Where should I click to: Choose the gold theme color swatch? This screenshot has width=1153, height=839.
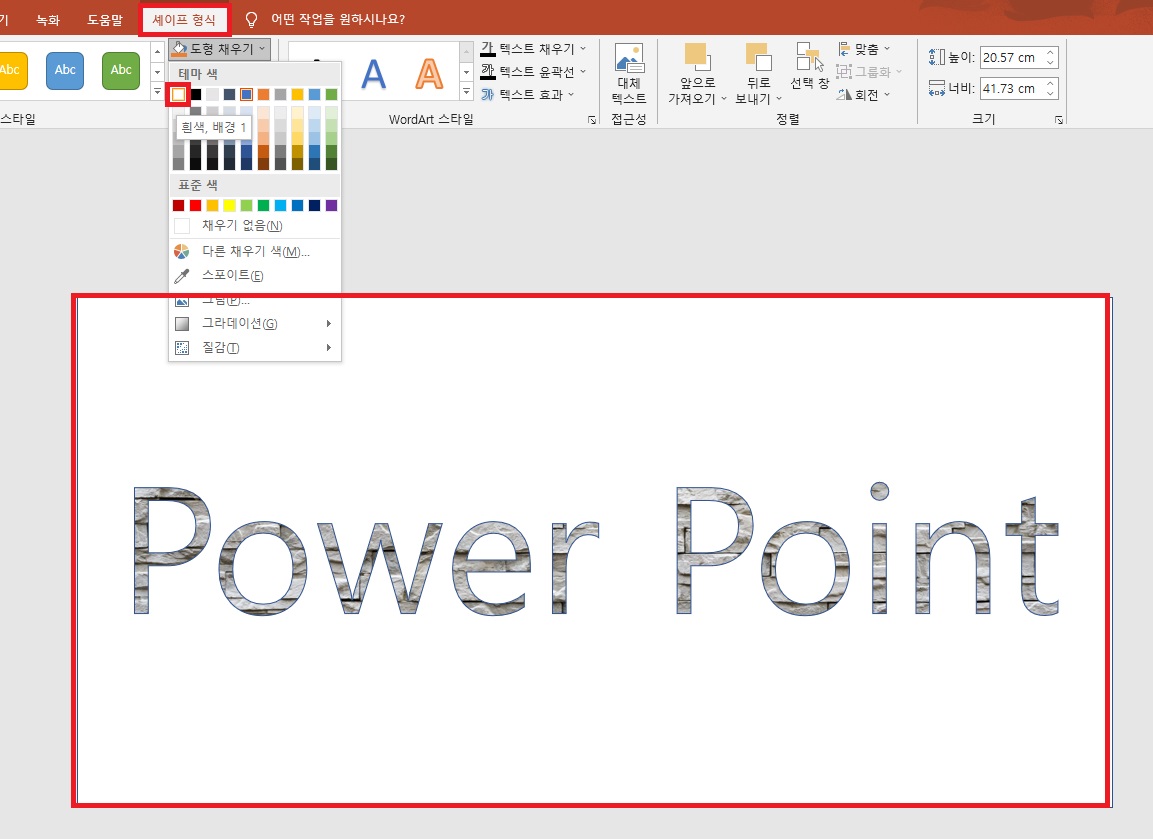click(x=297, y=94)
